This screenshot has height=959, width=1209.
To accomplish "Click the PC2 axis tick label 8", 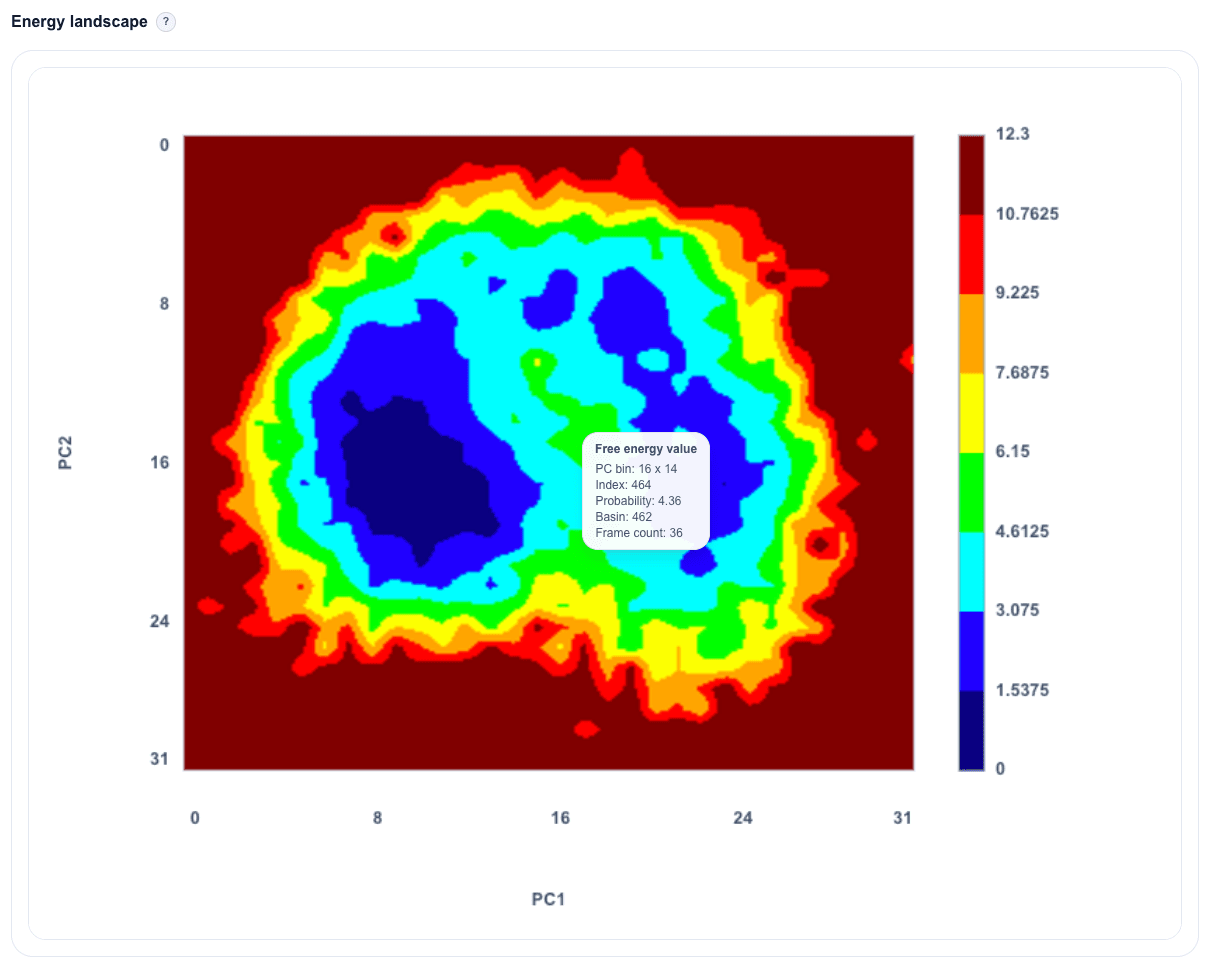I will tap(164, 303).
